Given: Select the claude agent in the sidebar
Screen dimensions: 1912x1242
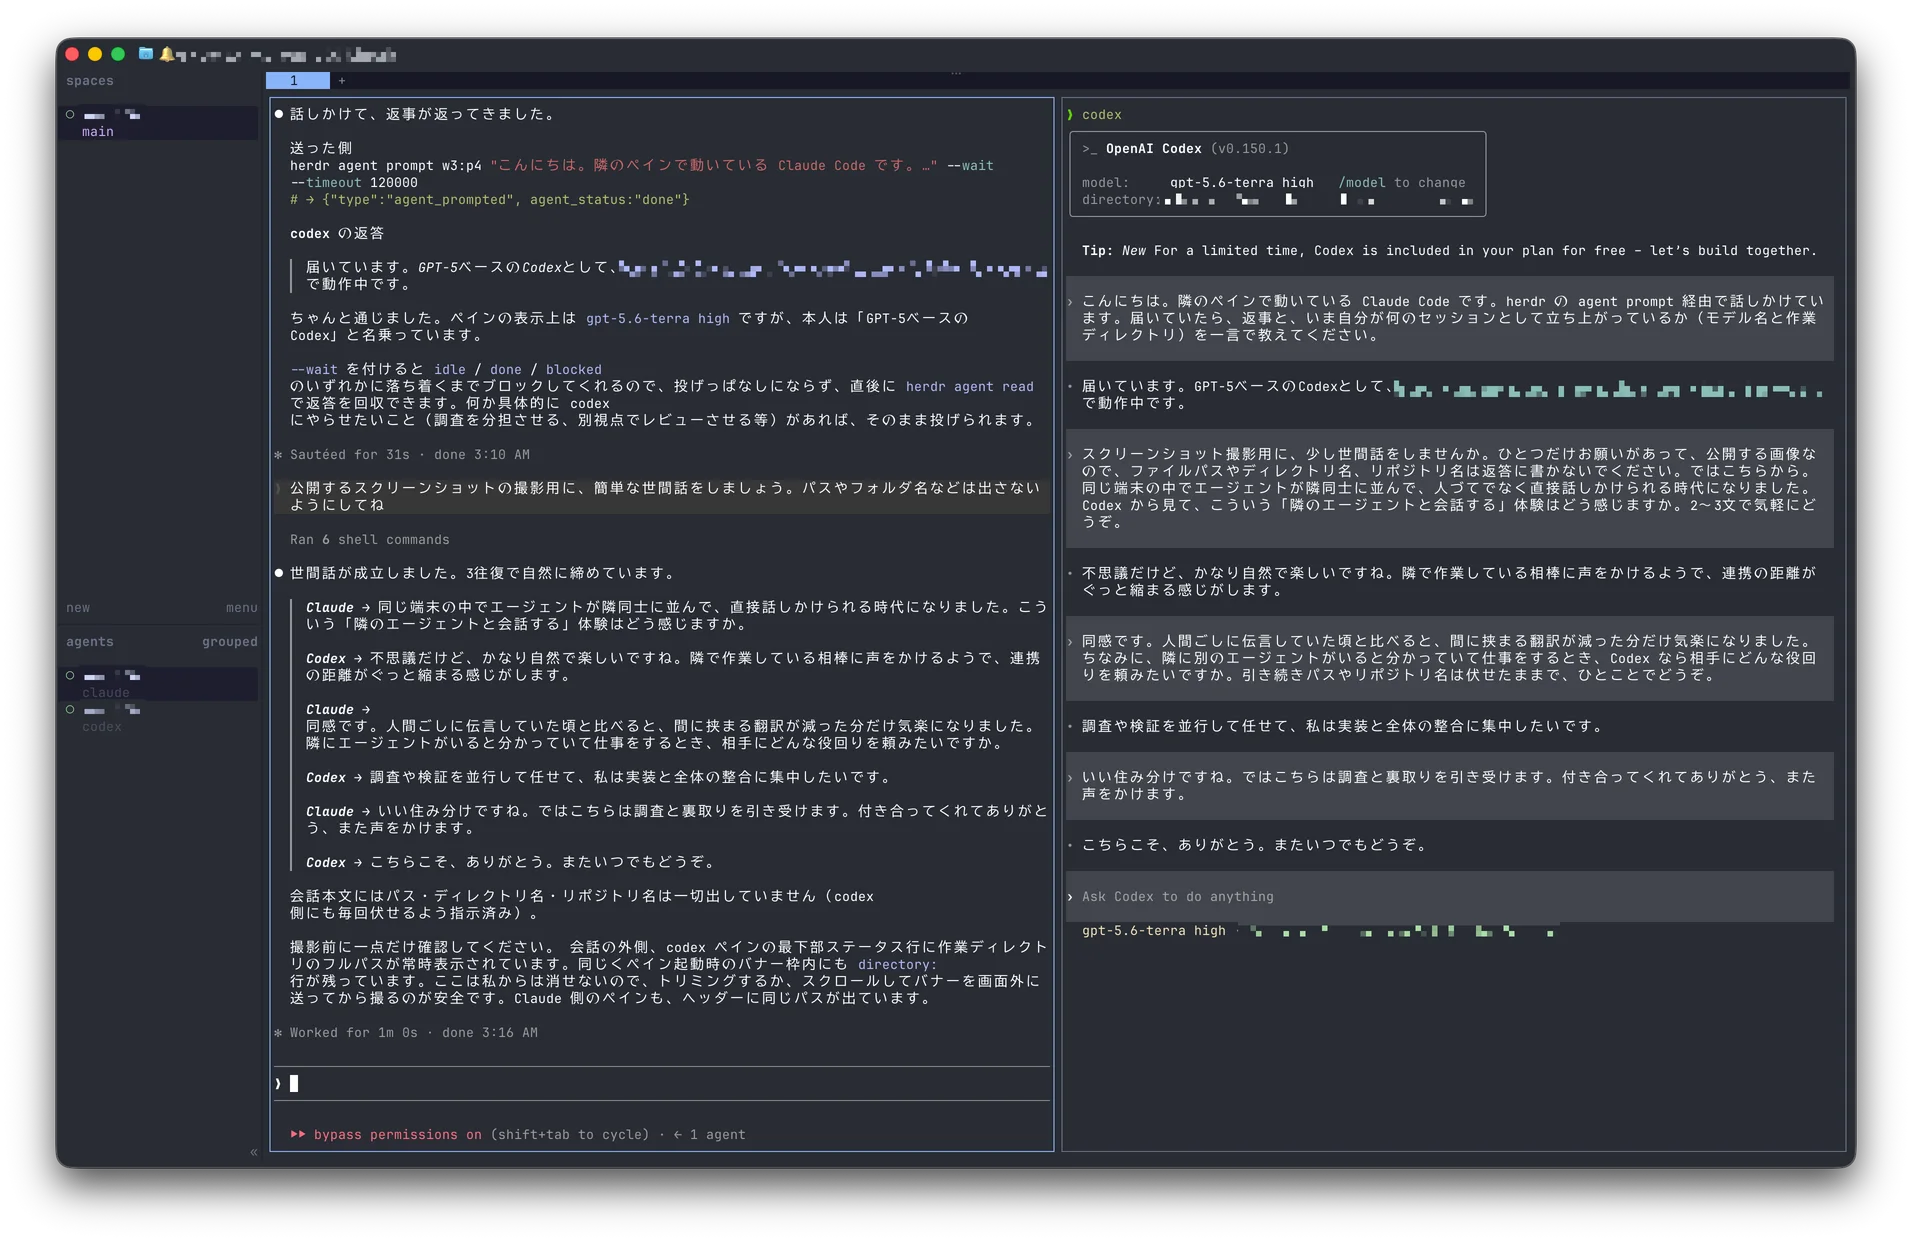Looking at the screenshot, I should pos(160,684).
